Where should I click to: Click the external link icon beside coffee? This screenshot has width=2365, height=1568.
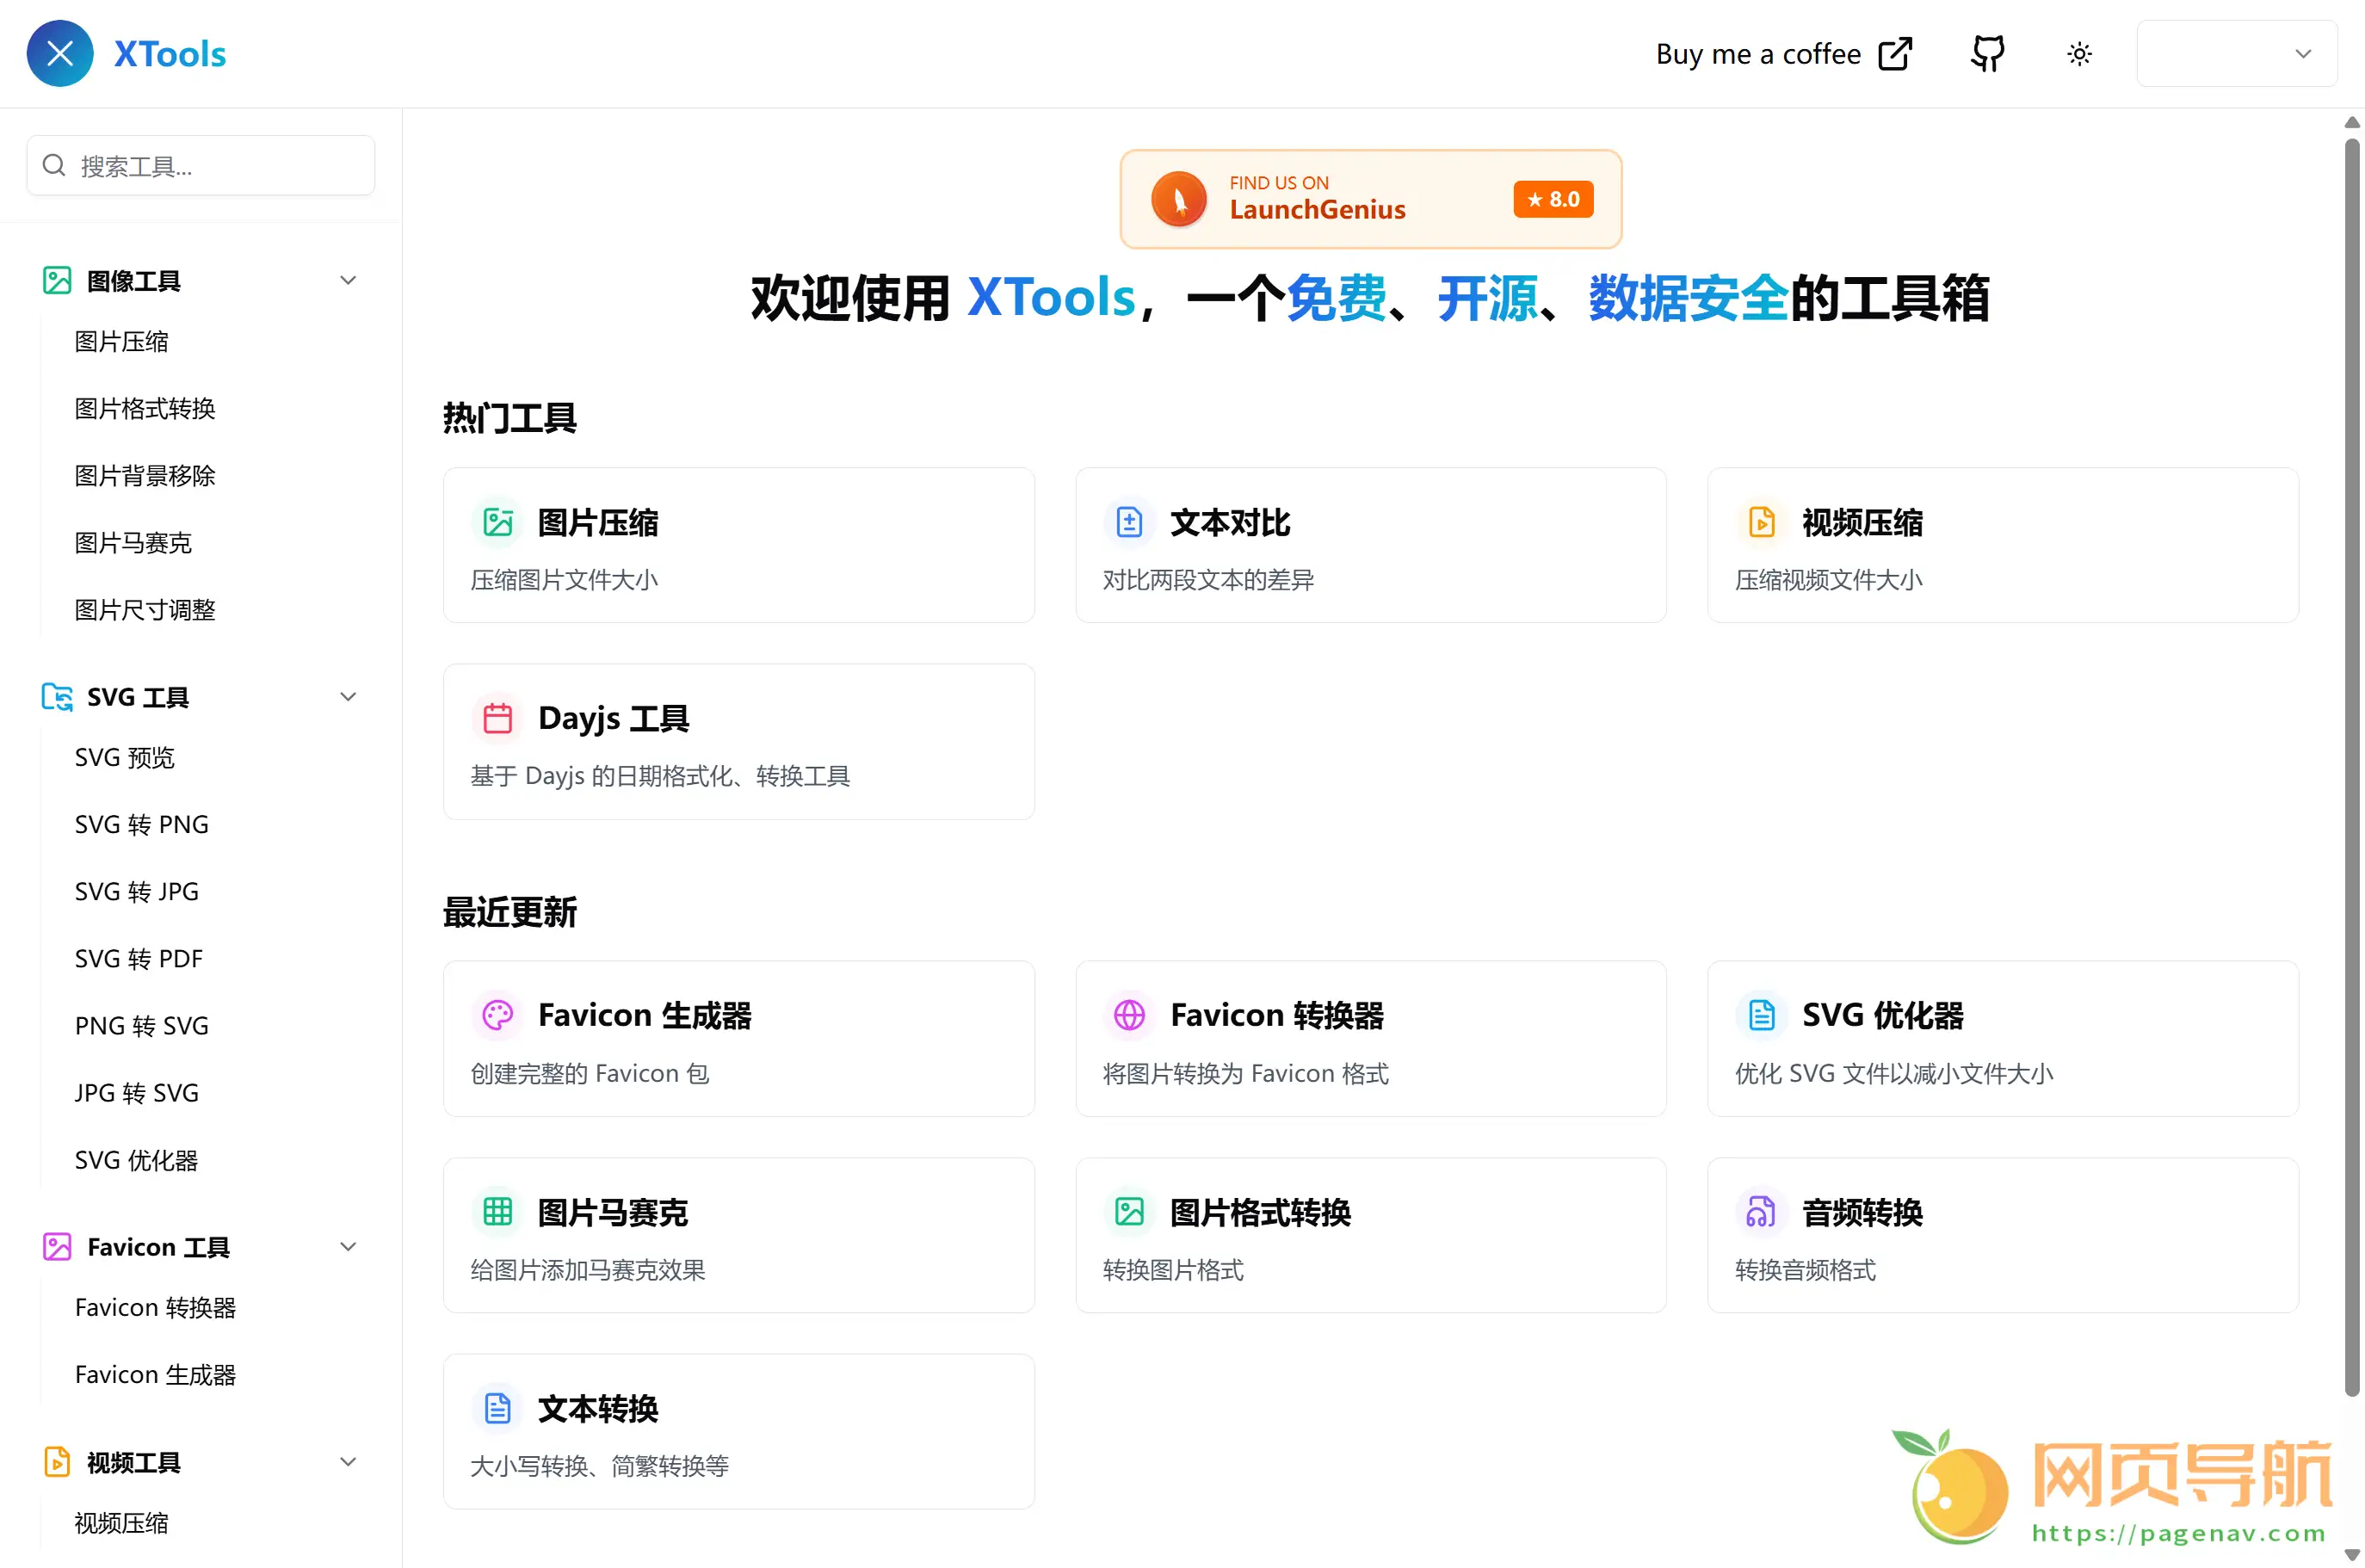click(1894, 54)
